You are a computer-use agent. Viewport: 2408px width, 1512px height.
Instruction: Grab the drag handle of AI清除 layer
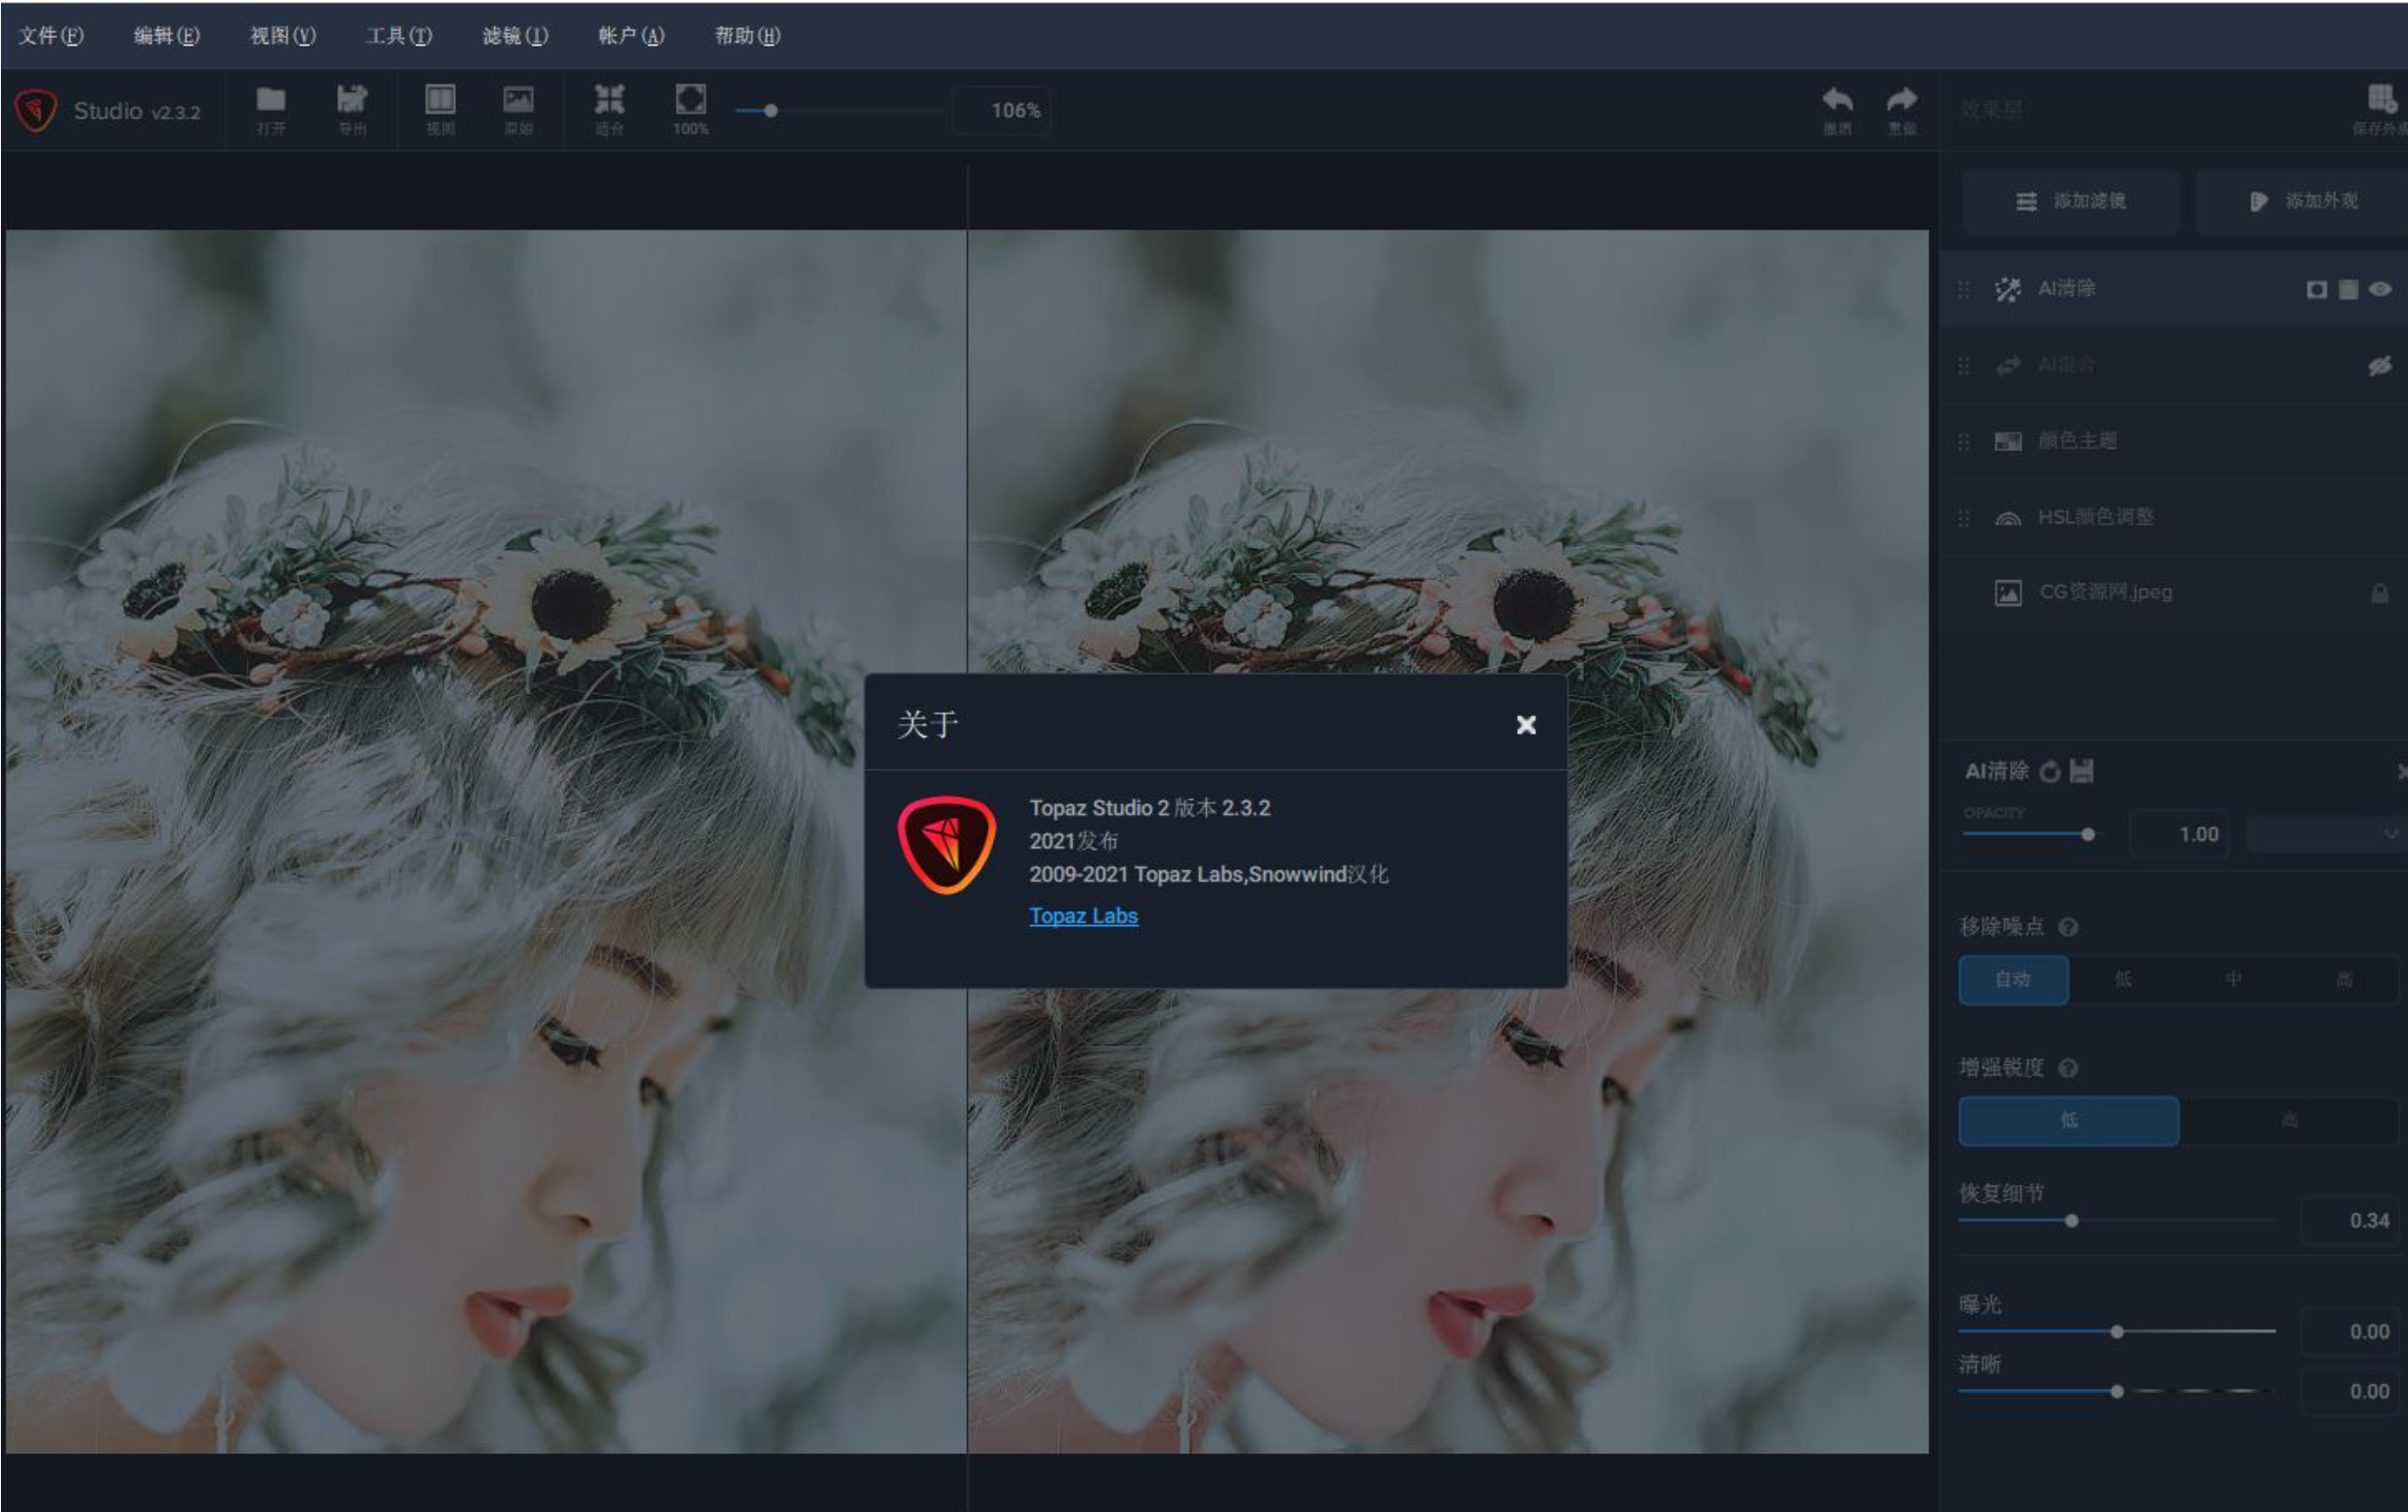coord(1964,289)
